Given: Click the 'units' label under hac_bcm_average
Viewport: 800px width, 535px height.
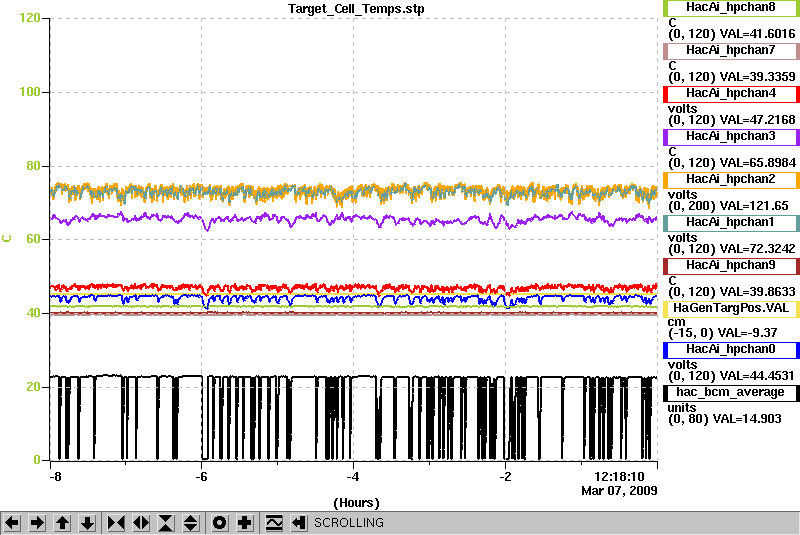Looking at the screenshot, I should [682, 408].
